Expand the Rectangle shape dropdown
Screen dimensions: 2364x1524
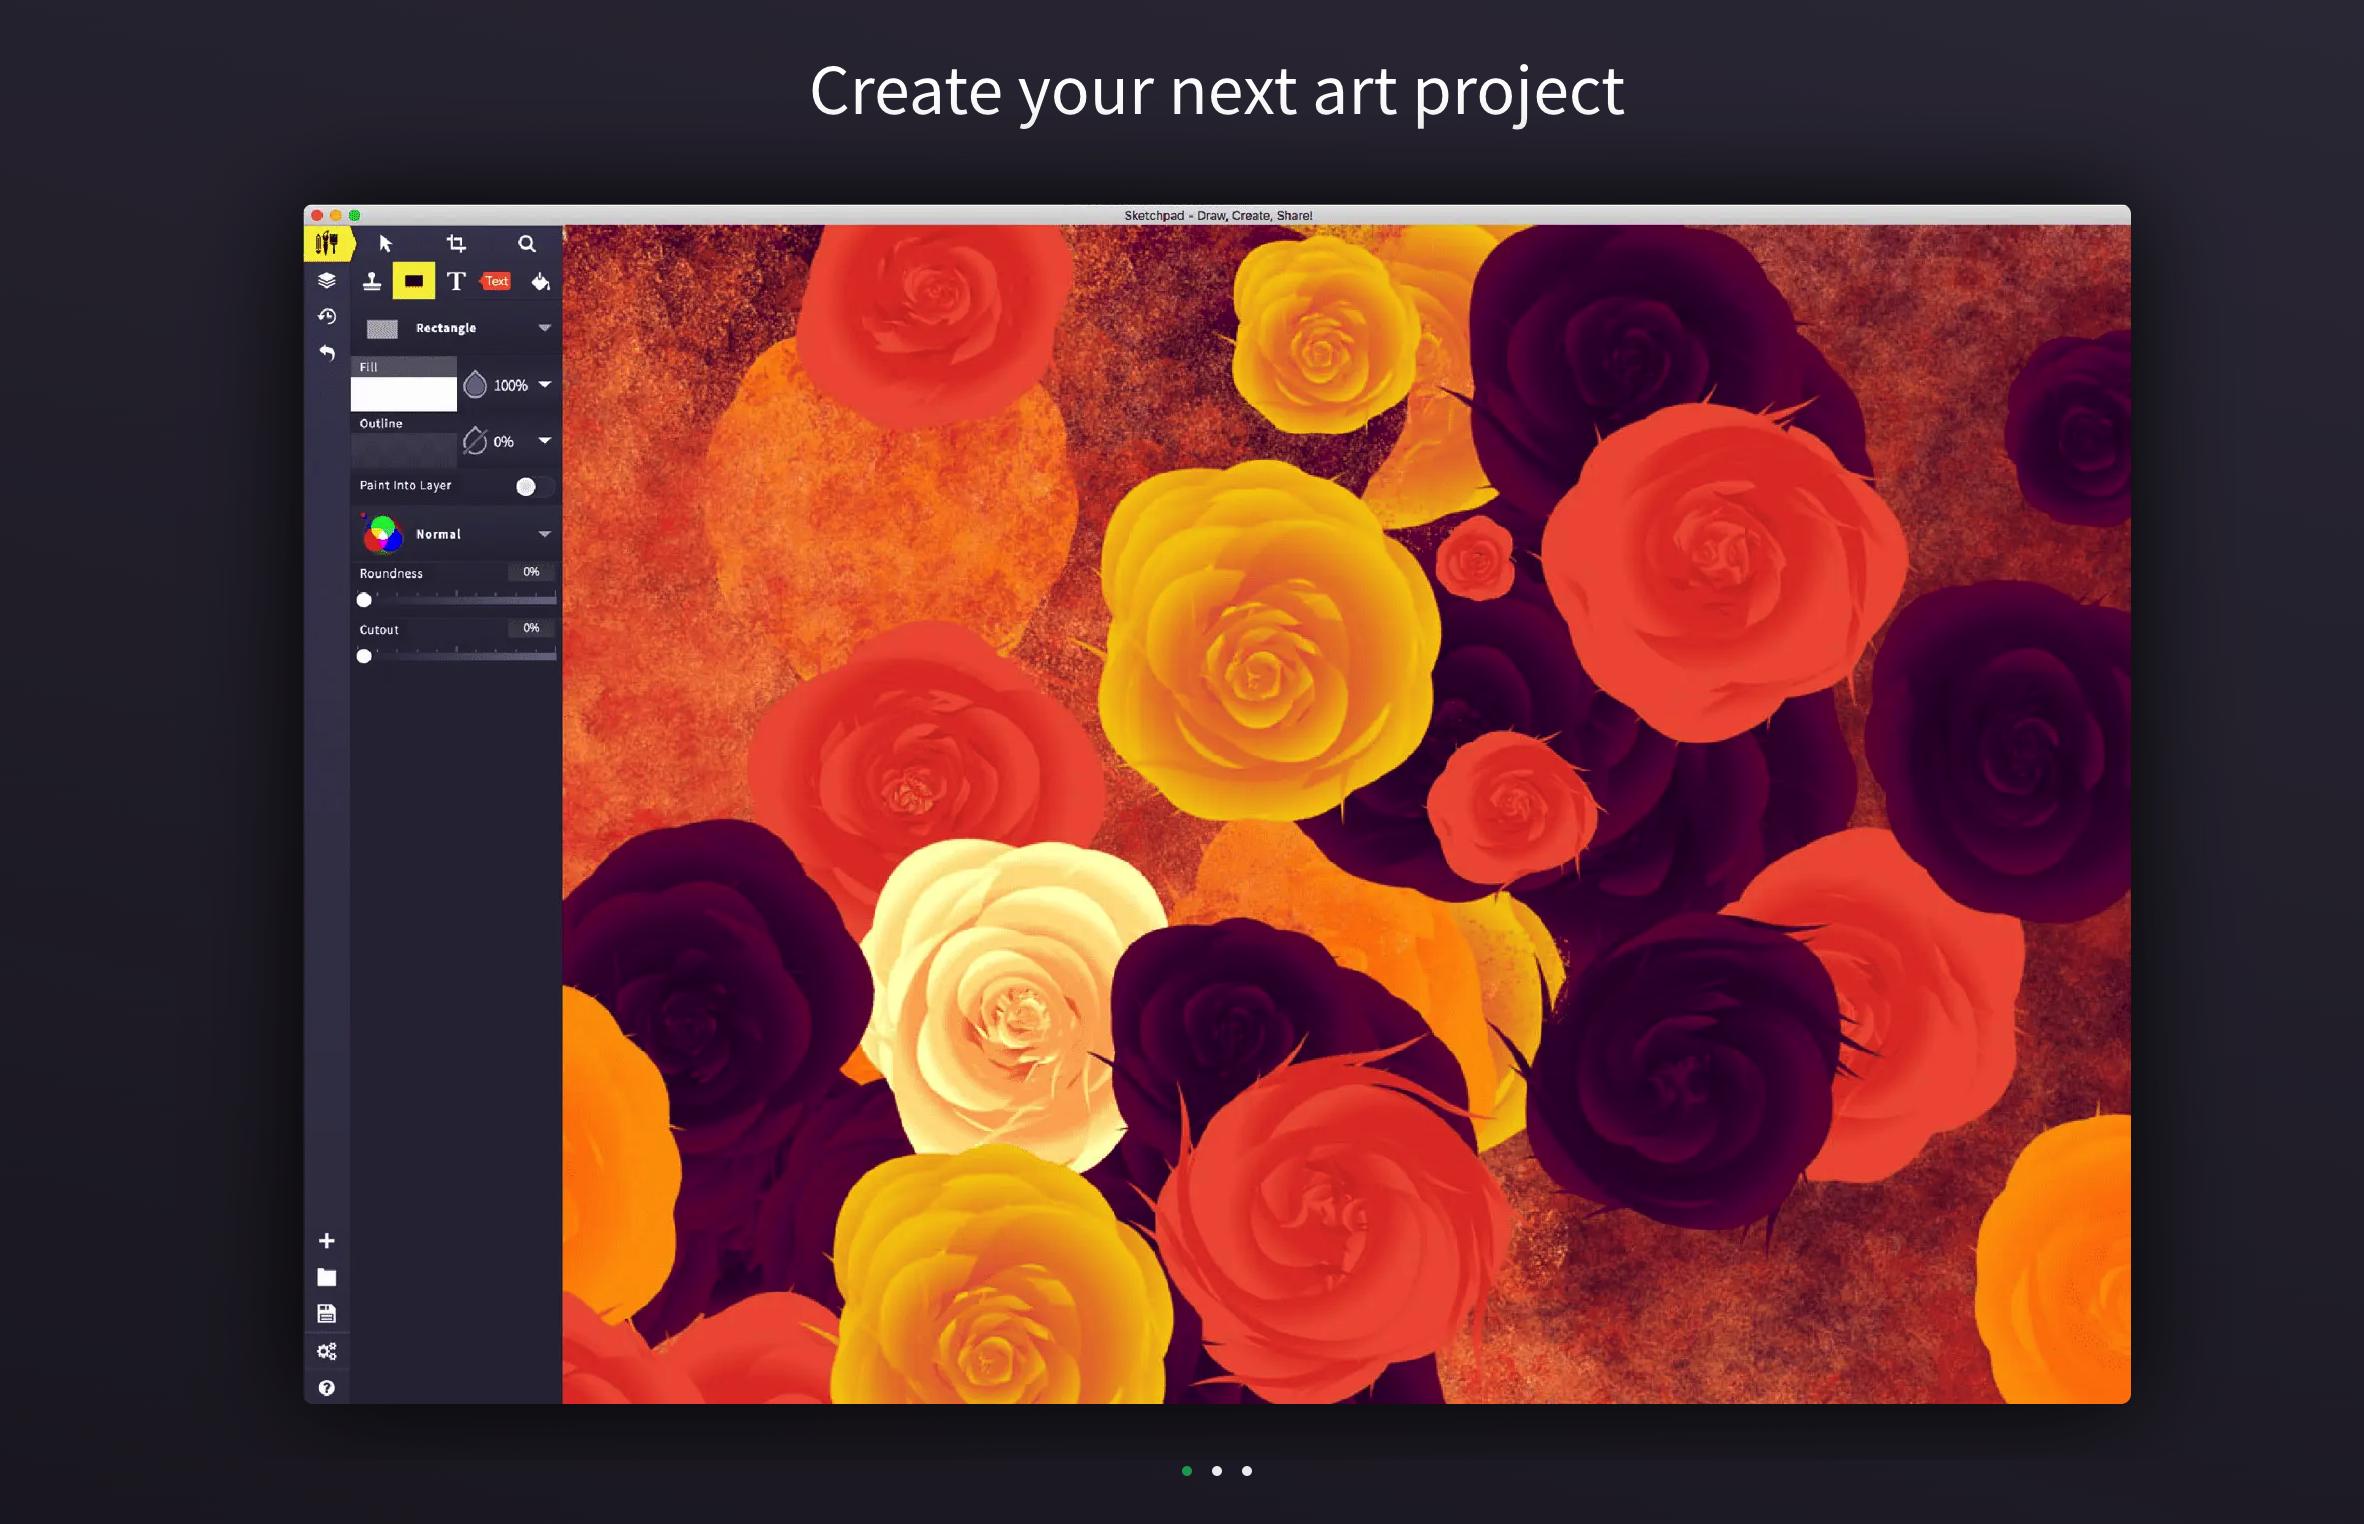[544, 328]
